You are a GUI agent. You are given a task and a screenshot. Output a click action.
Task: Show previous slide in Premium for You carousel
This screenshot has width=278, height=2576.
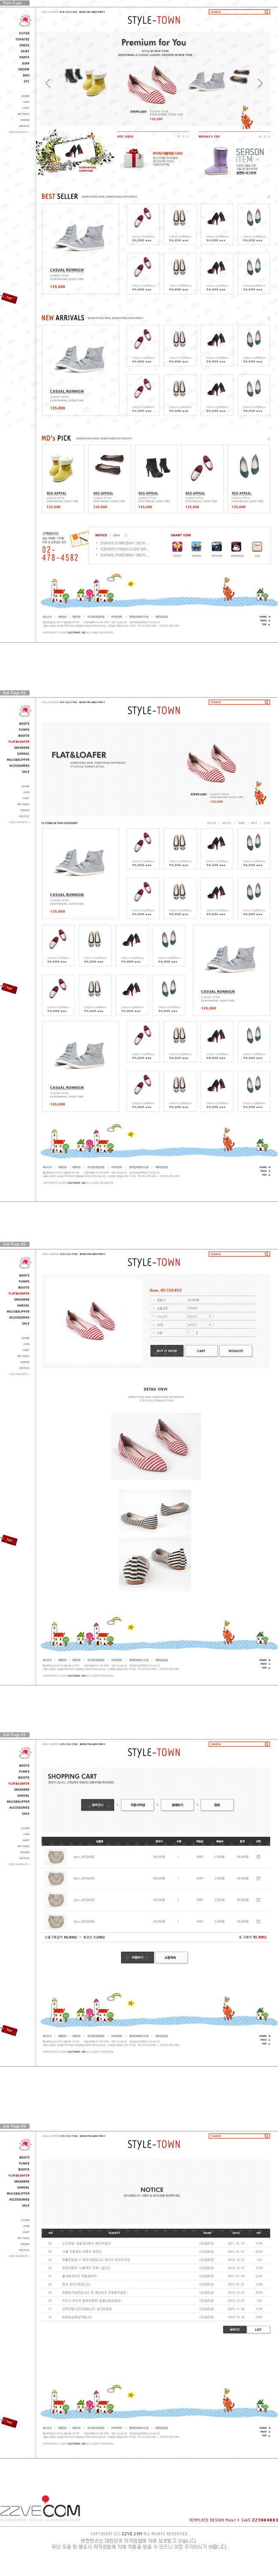point(47,84)
